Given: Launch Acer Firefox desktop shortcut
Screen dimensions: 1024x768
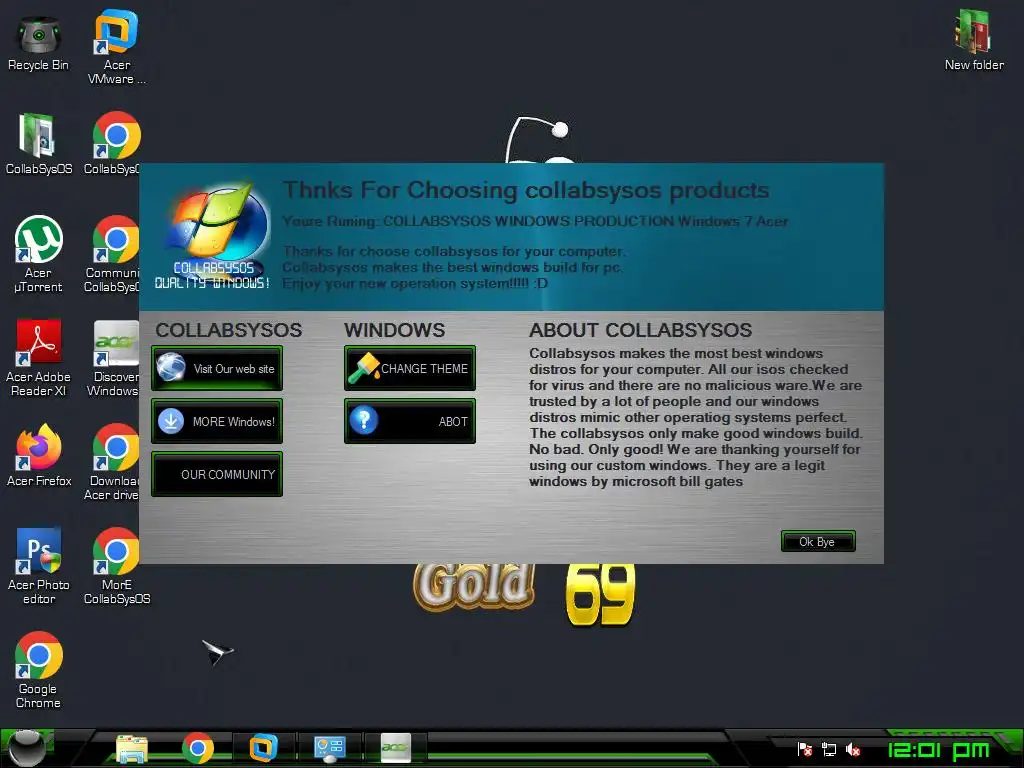Looking at the screenshot, I should coord(39,455).
